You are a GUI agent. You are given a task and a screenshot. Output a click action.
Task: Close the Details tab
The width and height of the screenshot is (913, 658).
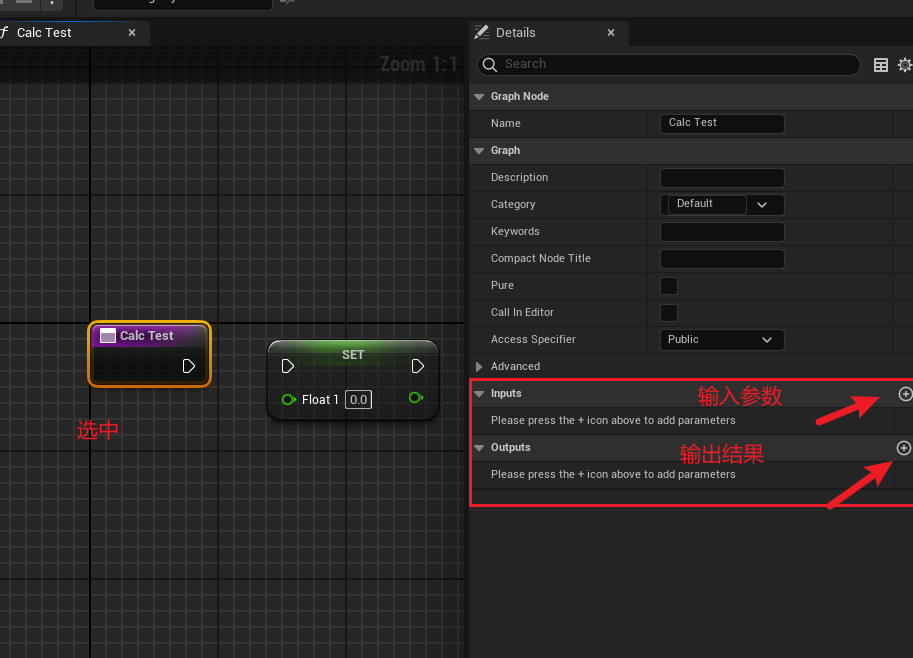click(612, 33)
